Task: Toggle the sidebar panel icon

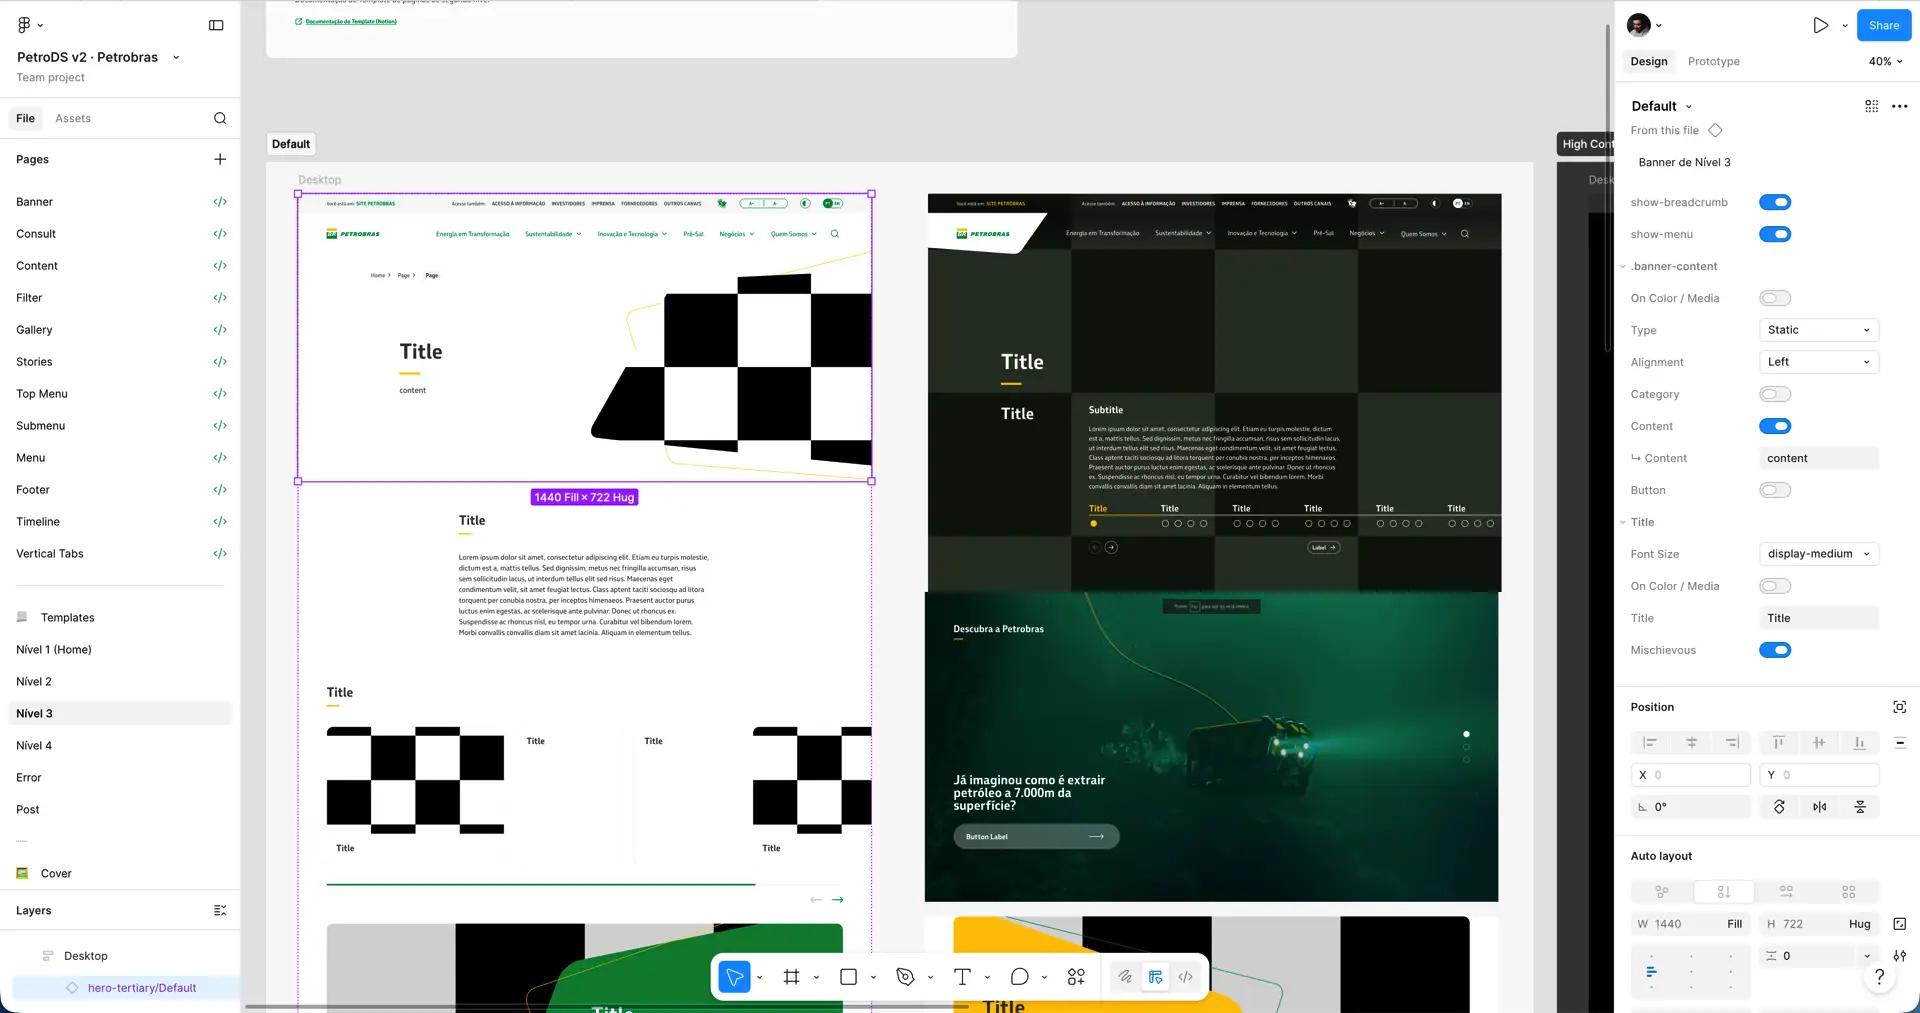Action: tap(216, 25)
